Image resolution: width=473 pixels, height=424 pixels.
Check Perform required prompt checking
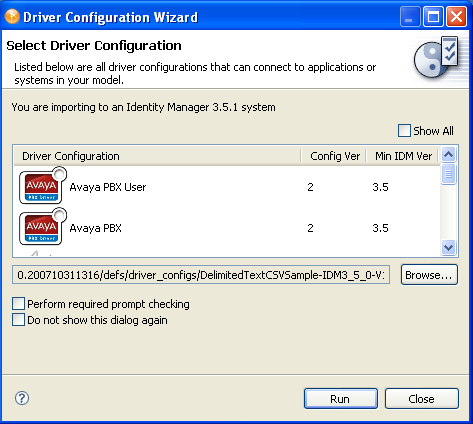coord(18,304)
